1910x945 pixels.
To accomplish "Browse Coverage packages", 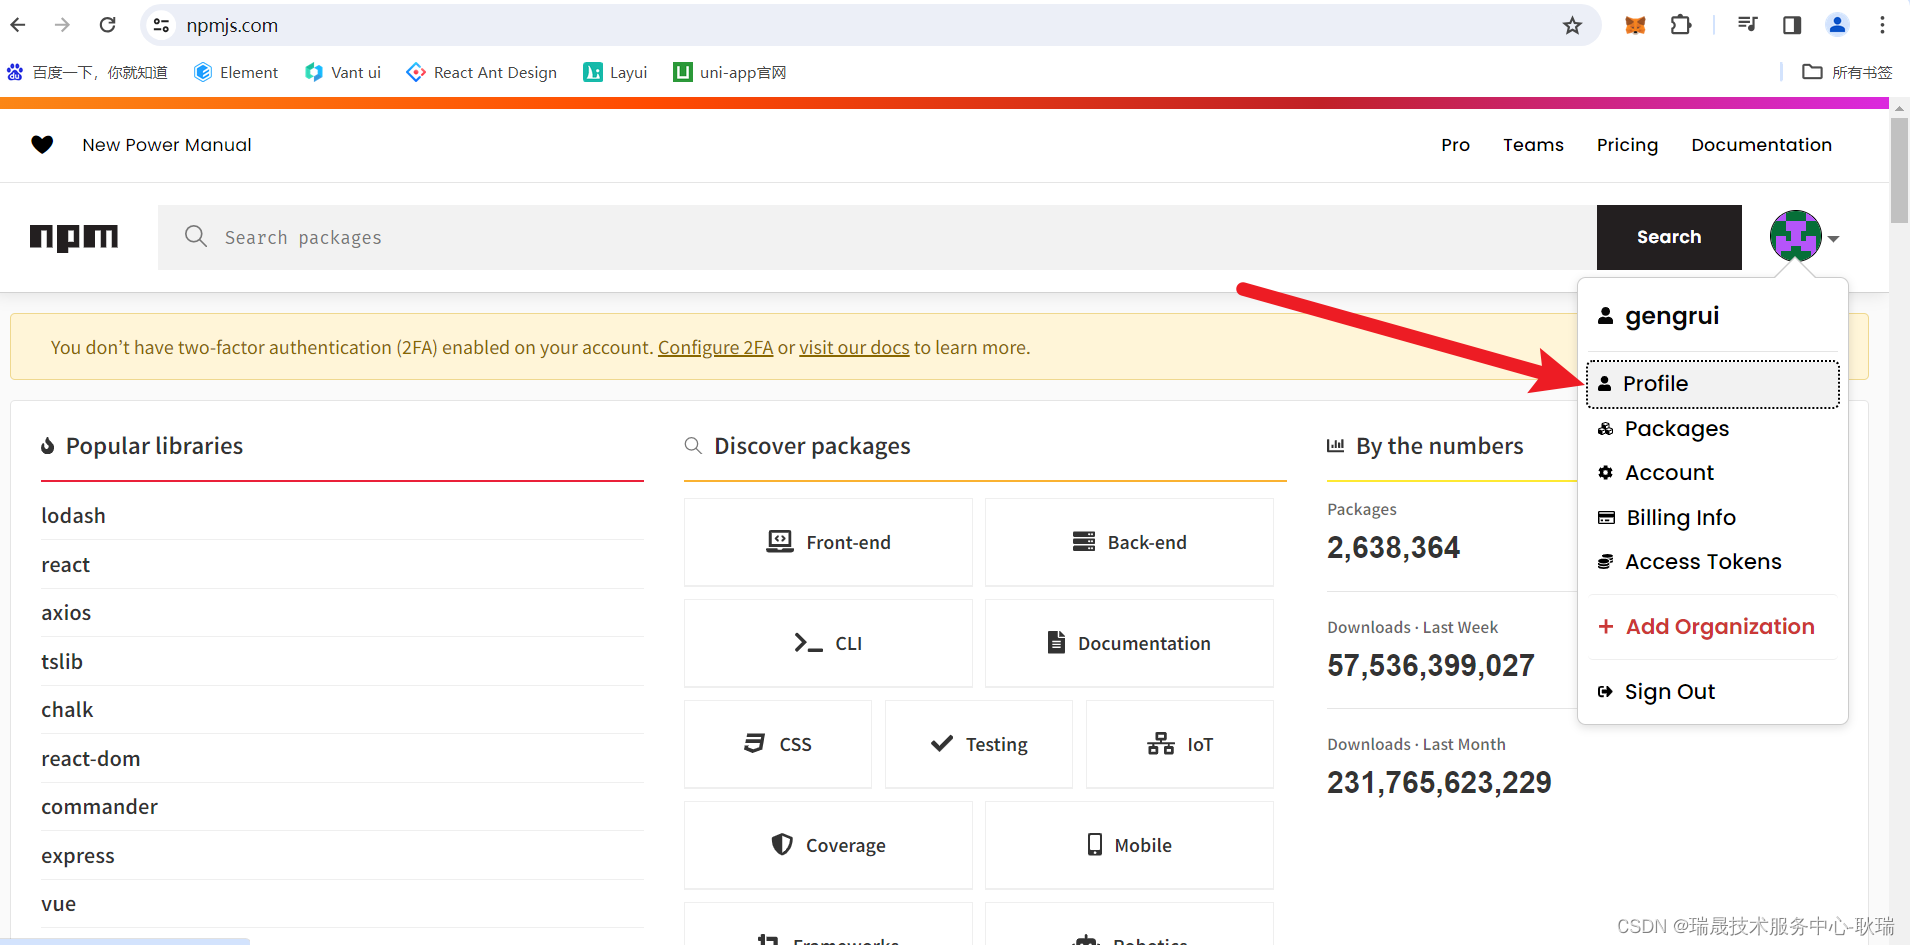I will 828,845.
